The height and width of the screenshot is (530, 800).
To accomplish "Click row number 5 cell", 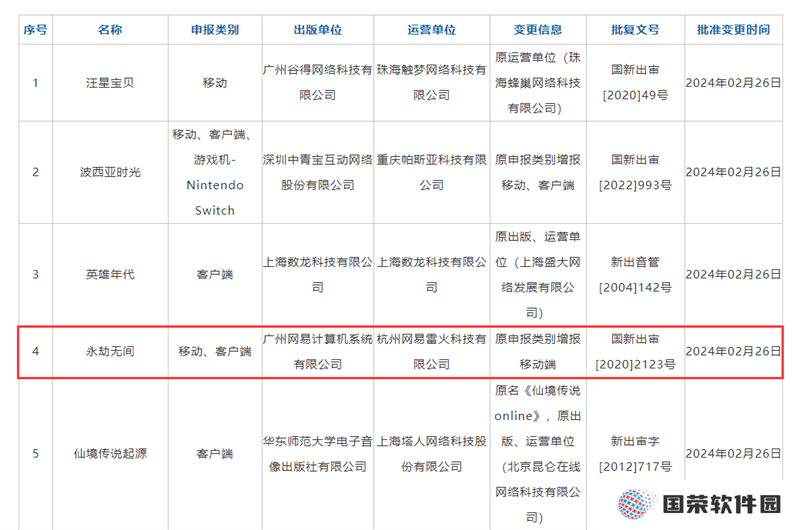I will (x=35, y=453).
